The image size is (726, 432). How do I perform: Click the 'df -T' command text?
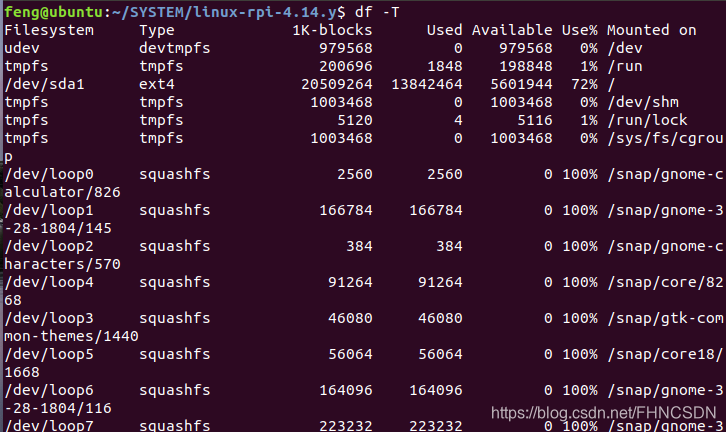click(377, 13)
